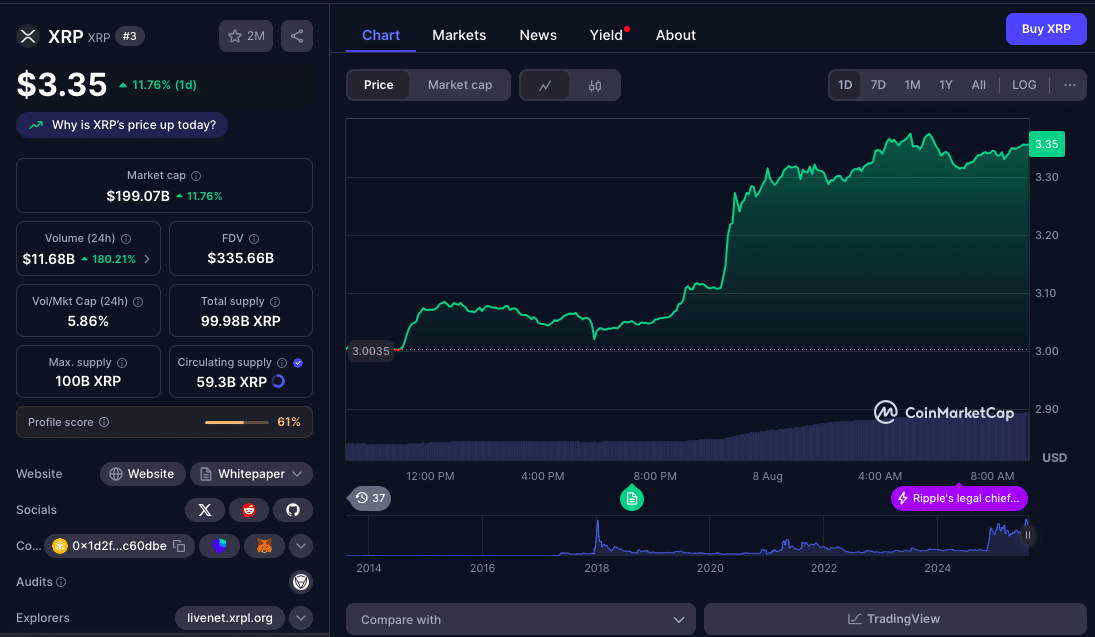Switch to line chart view

pyautogui.click(x=545, y=85)
